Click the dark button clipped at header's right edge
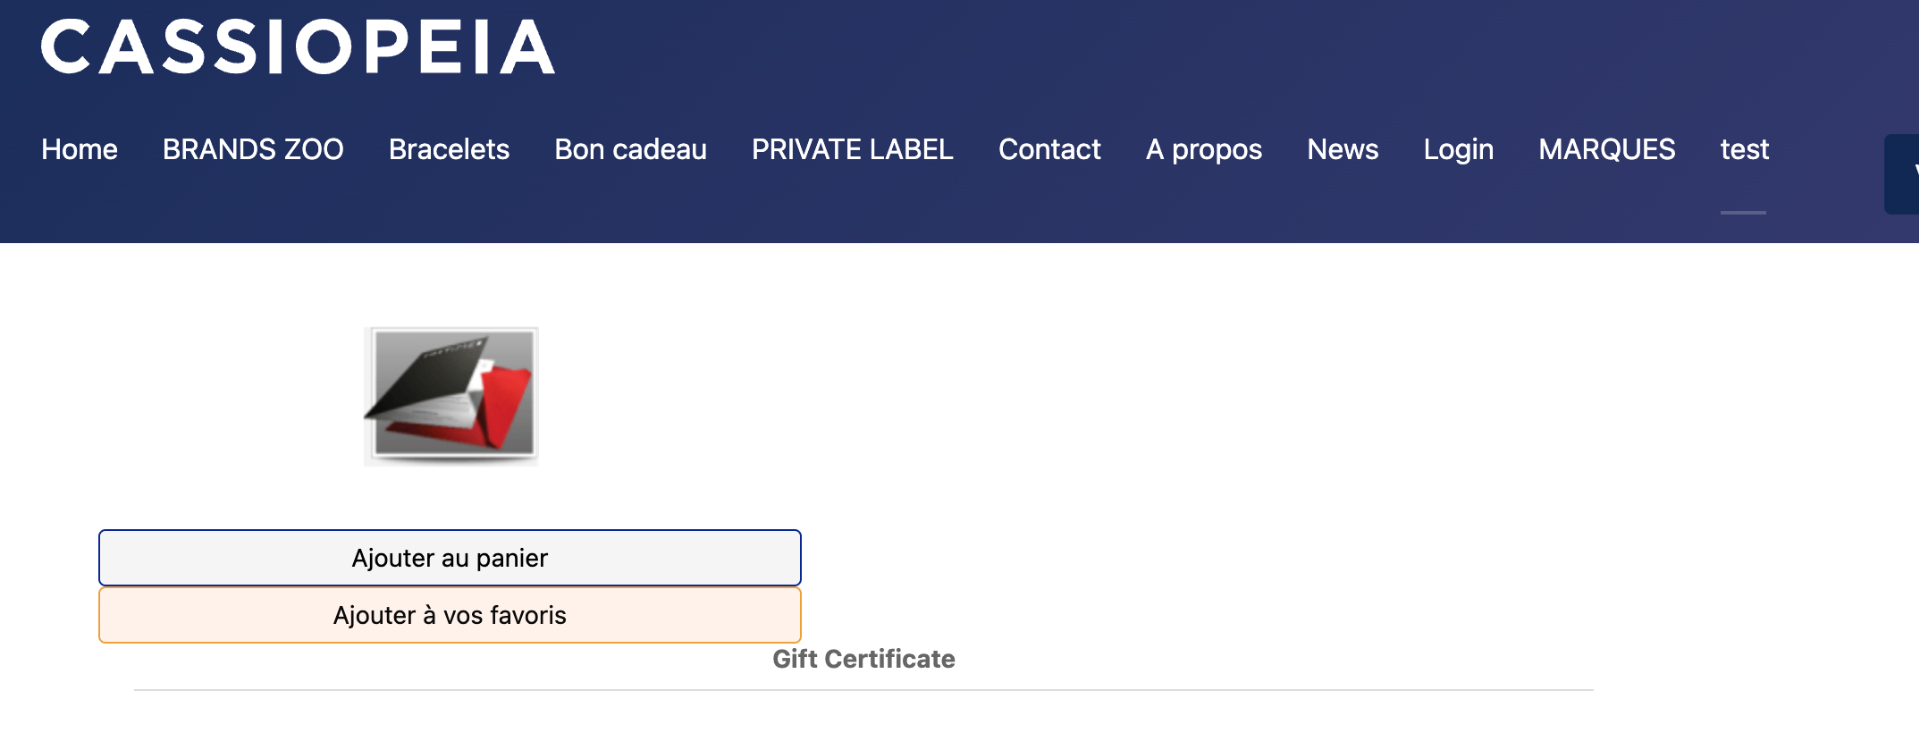The width and height of the screenshot is (1919, 734). (x=1902, y=174)
